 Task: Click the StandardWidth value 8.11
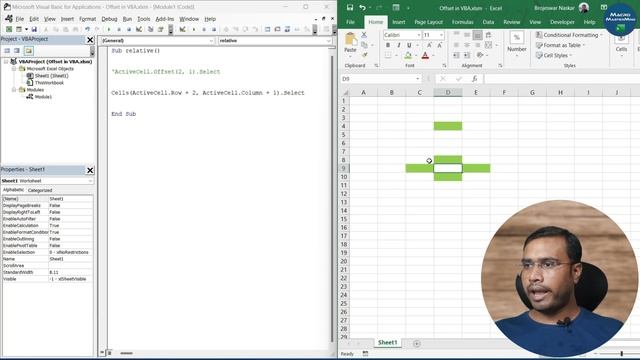click(71, 272)
